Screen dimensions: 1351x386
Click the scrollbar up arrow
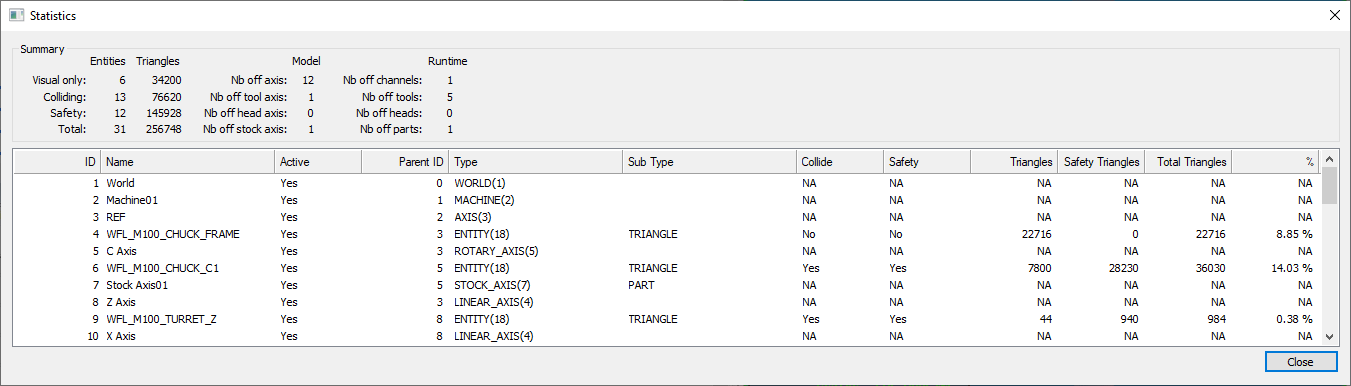click(1329, 160)
